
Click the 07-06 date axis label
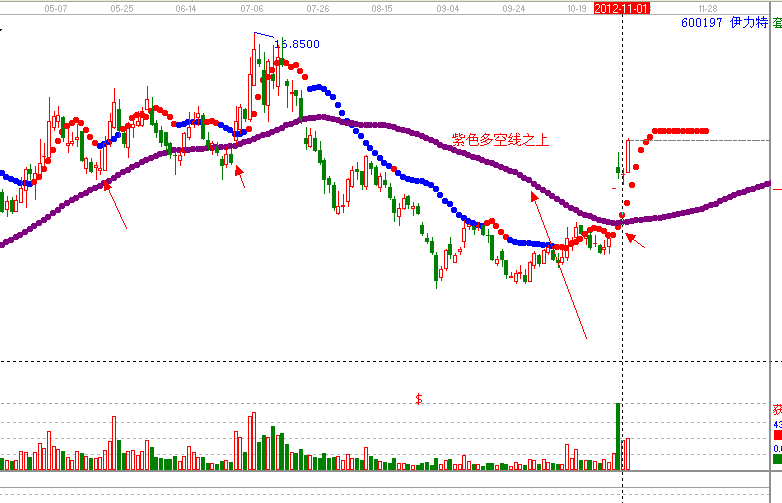pyautogui.click(x=252, y=7)
